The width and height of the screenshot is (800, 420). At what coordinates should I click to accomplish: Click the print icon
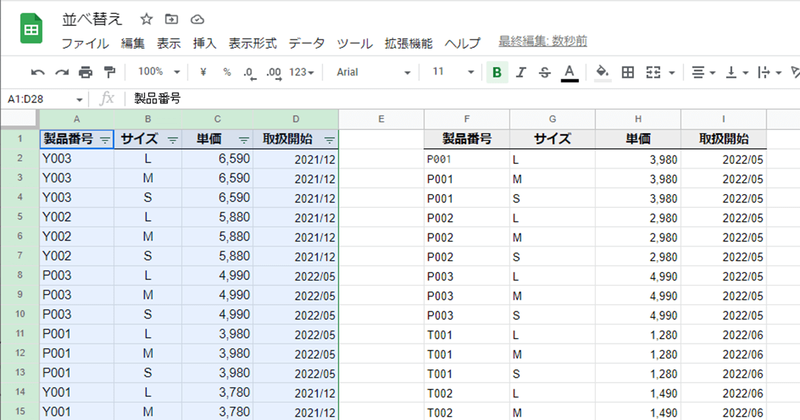86,72
